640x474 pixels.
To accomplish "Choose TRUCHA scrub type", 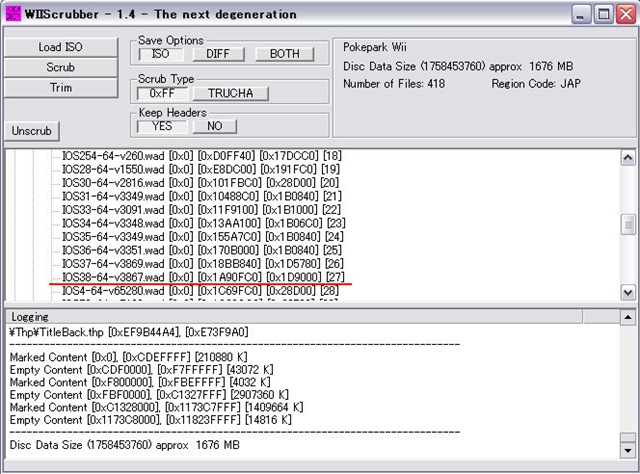I will [231, 93].
